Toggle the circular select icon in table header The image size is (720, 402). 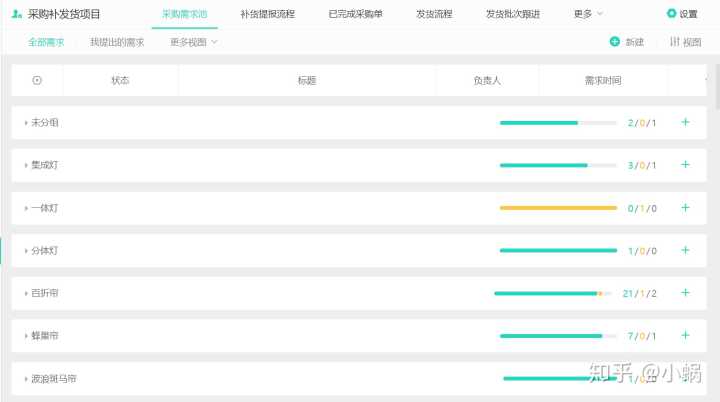[x=37, y=80]
